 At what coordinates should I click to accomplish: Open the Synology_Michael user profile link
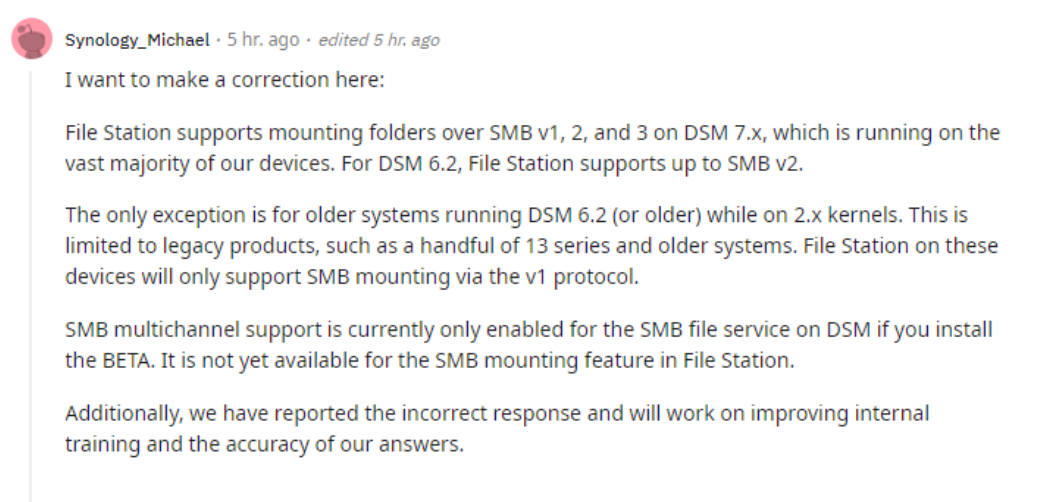coord(137,40)
